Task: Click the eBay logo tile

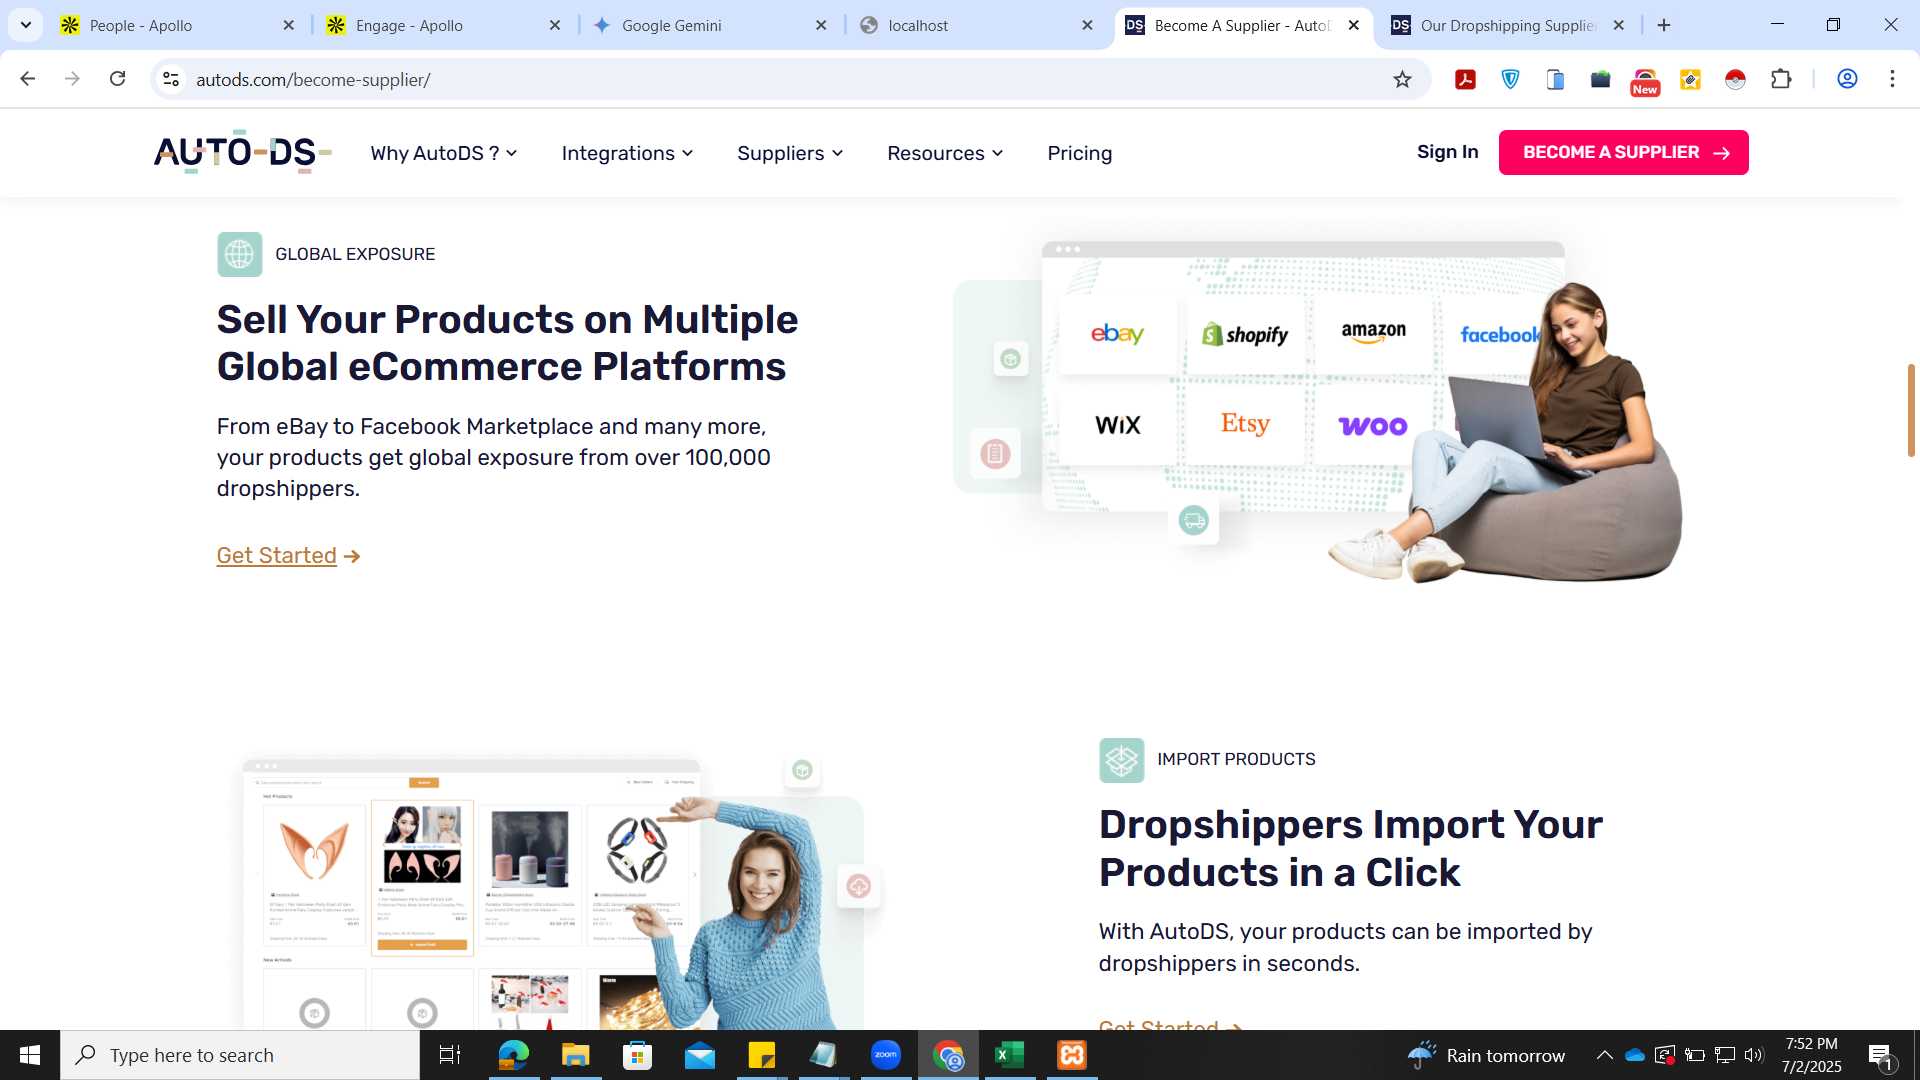Action: tap(1117, 334)
